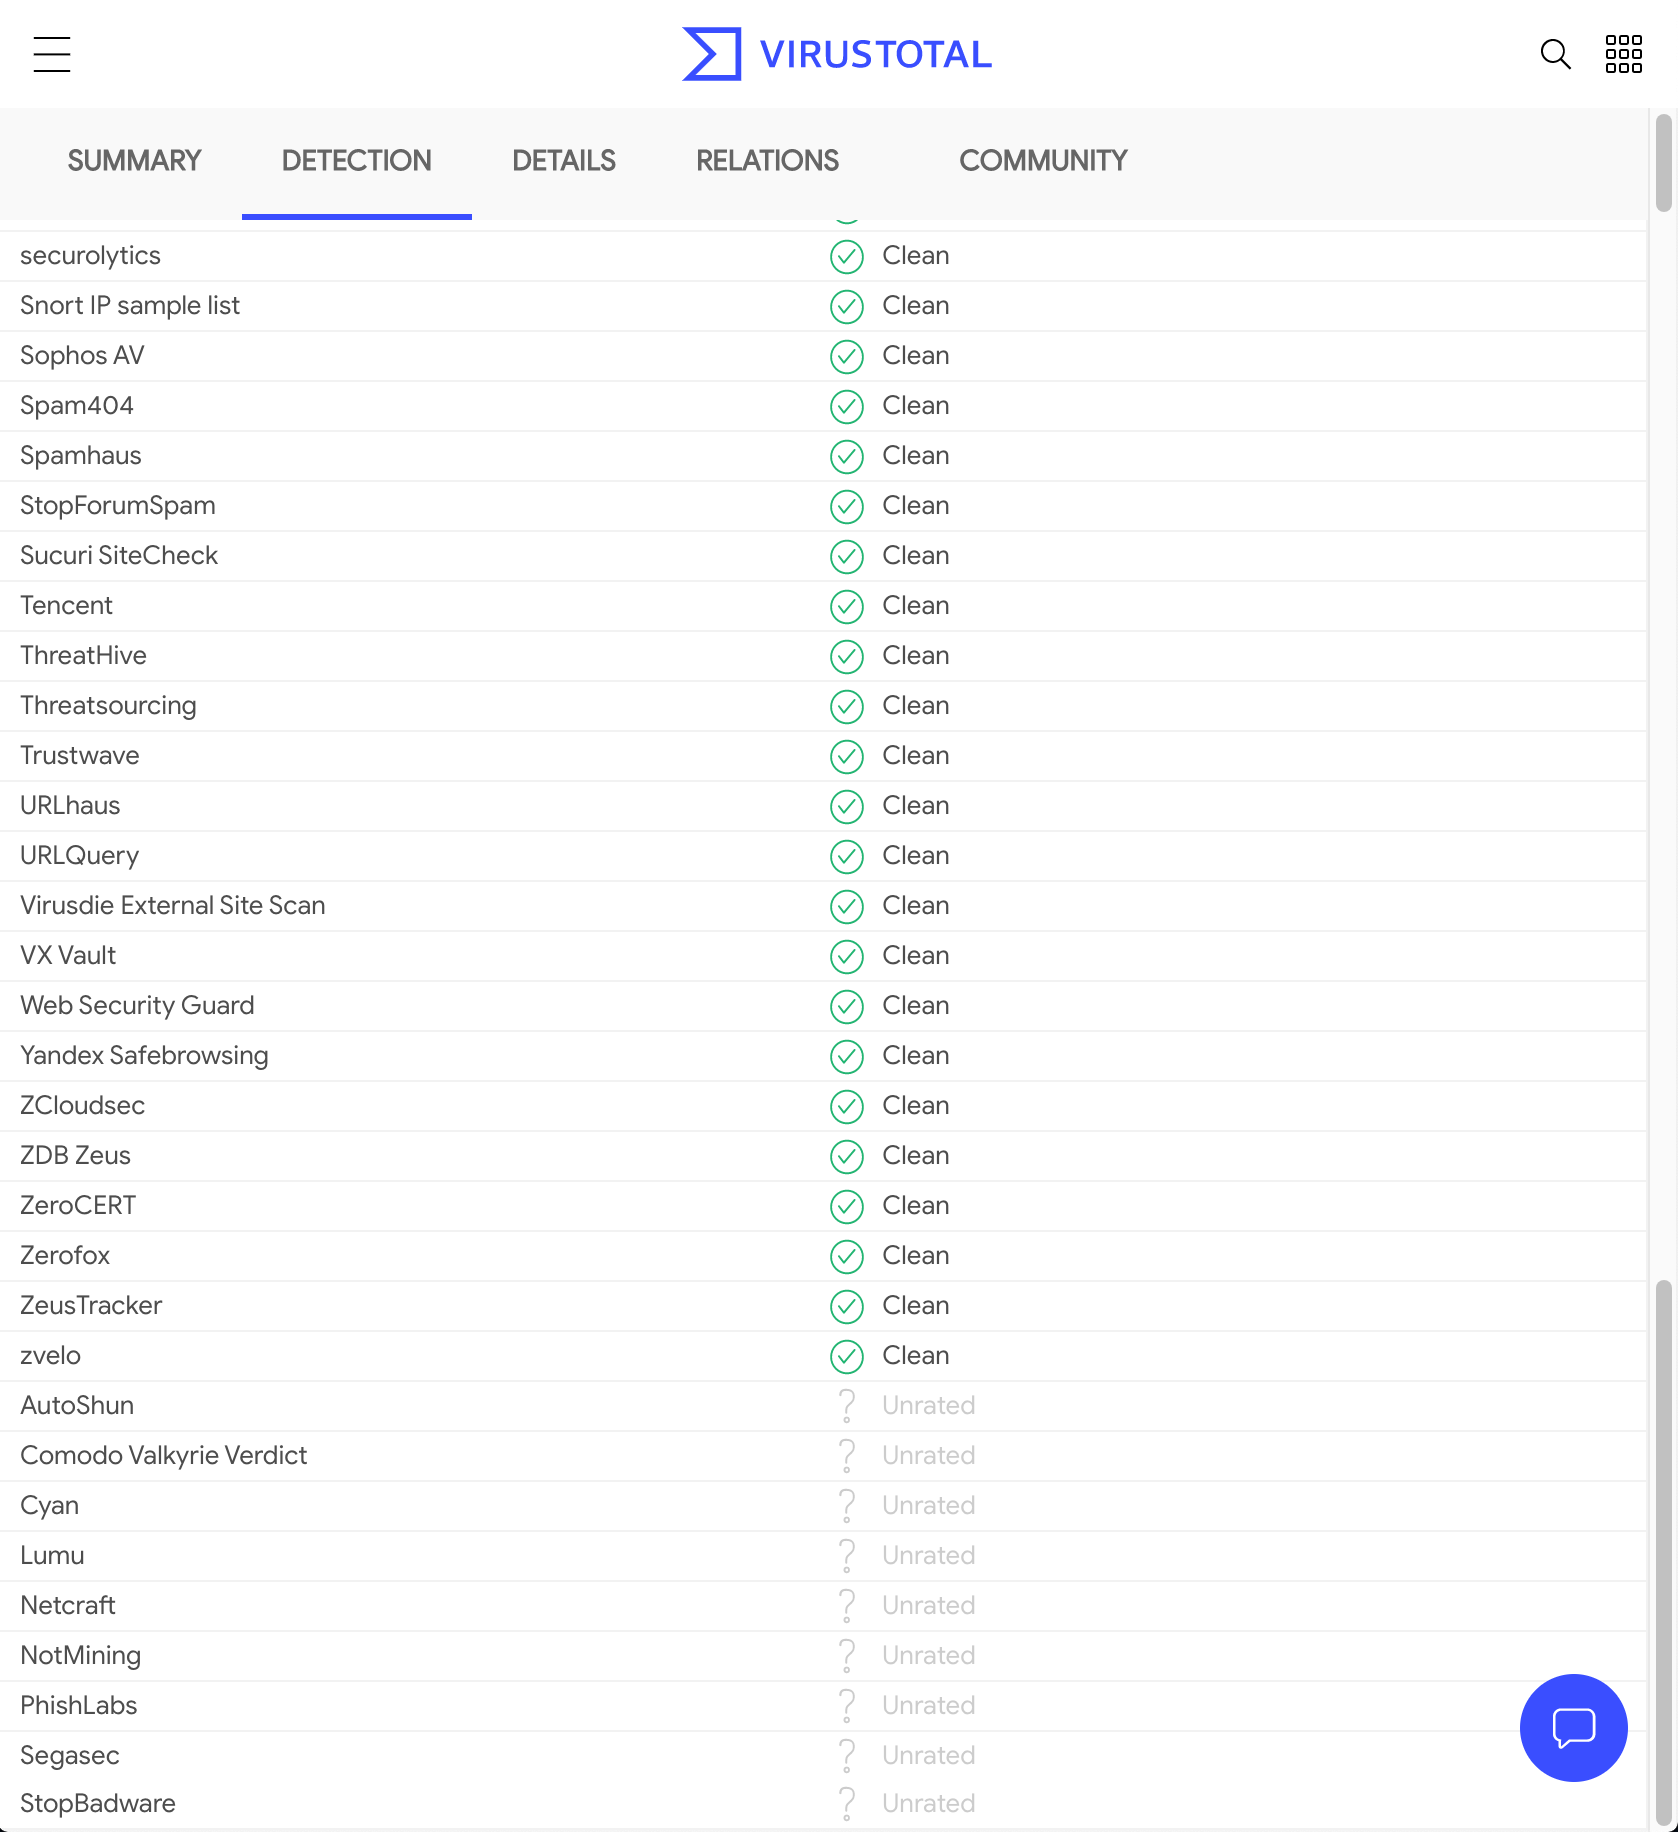The image size is (1678, 1832).
Task: Click the question mark icon for PhishLabs
Action: [x=847, y=1706]
